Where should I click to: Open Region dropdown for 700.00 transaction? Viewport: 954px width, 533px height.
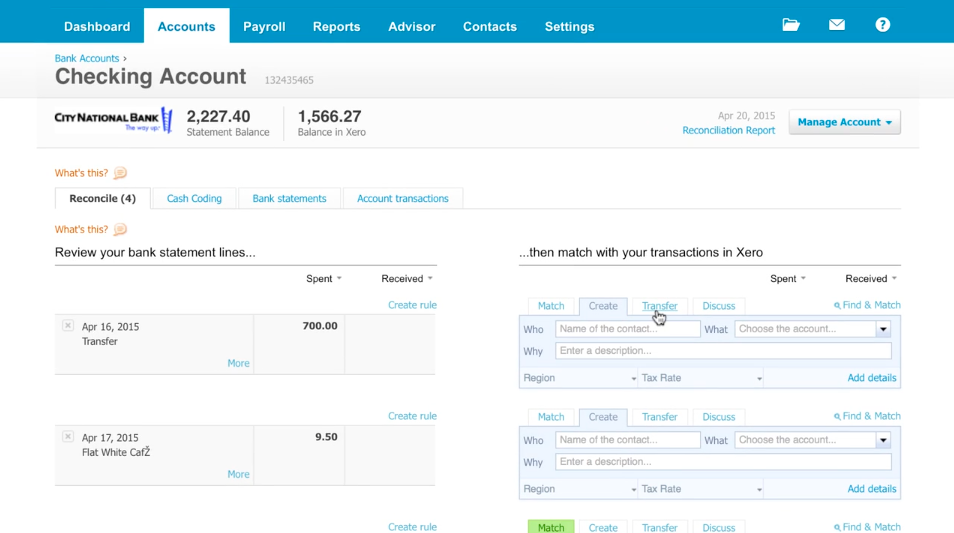click(579, 378)
